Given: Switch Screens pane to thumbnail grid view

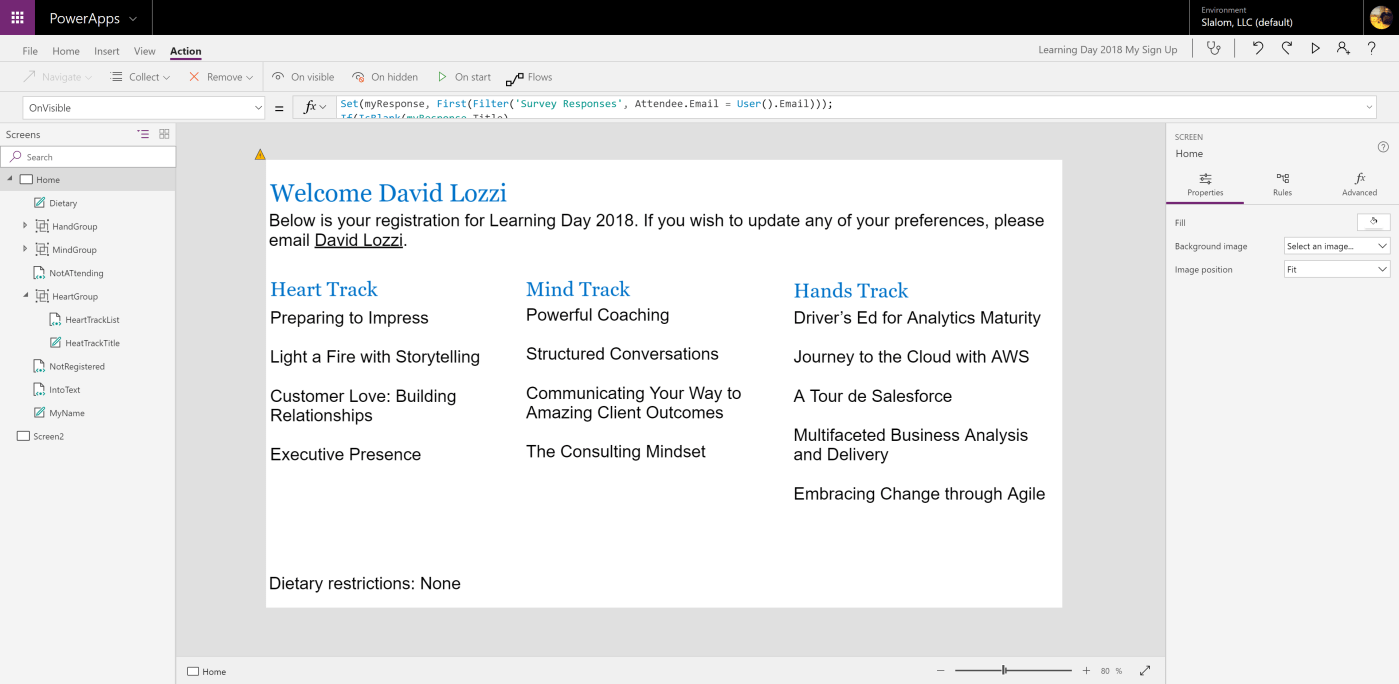Looking at the screenshot, I should pos(164,134).
